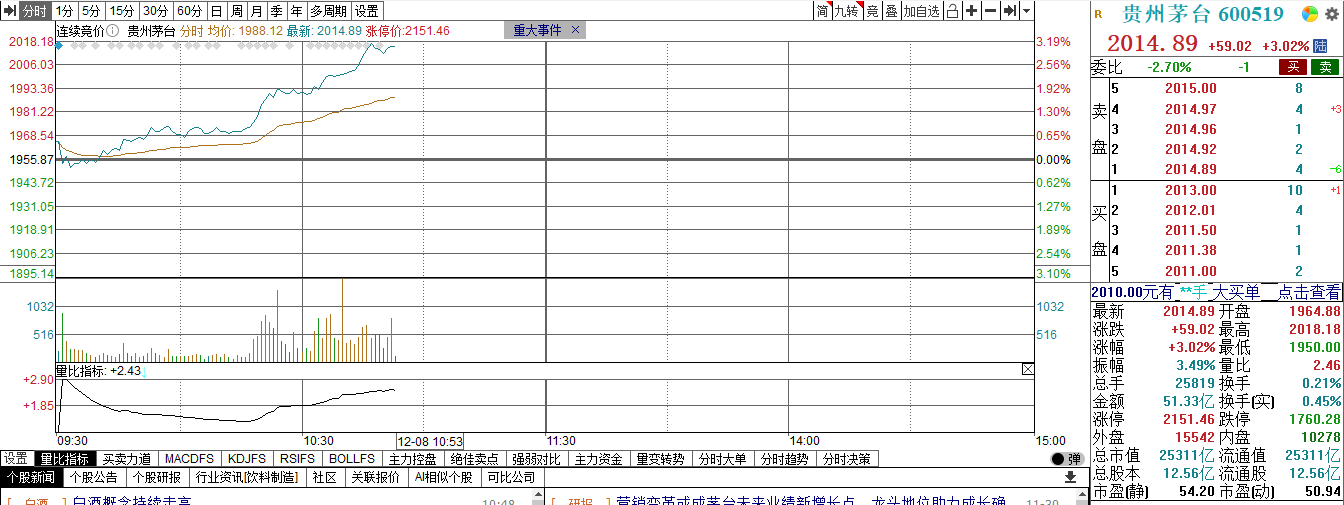The image size is (1344, 505).
Task: Click the green 卖 sell button
Action: (x=1325, y=67)
